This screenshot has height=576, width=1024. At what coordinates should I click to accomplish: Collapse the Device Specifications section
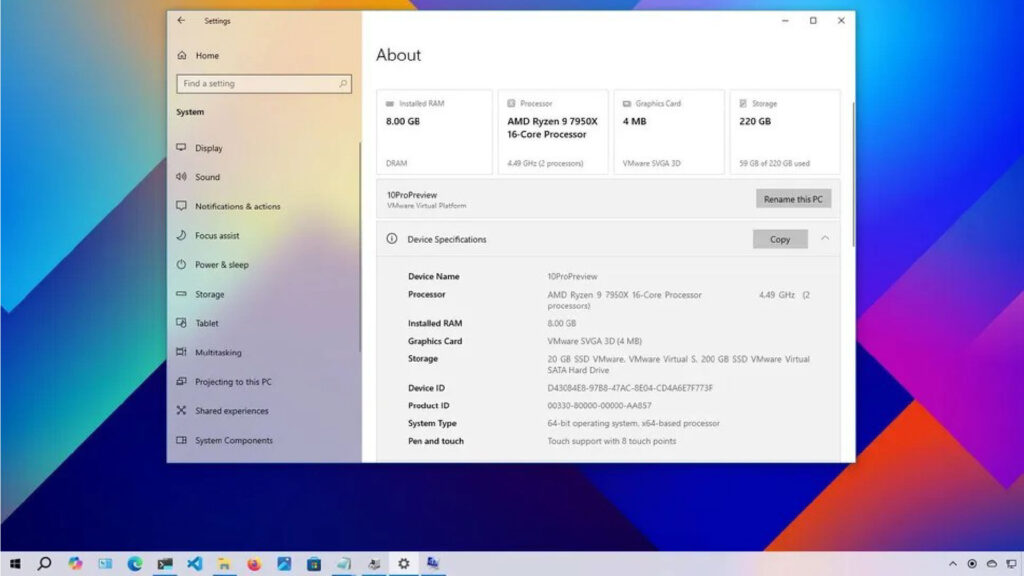coord(825,239)
